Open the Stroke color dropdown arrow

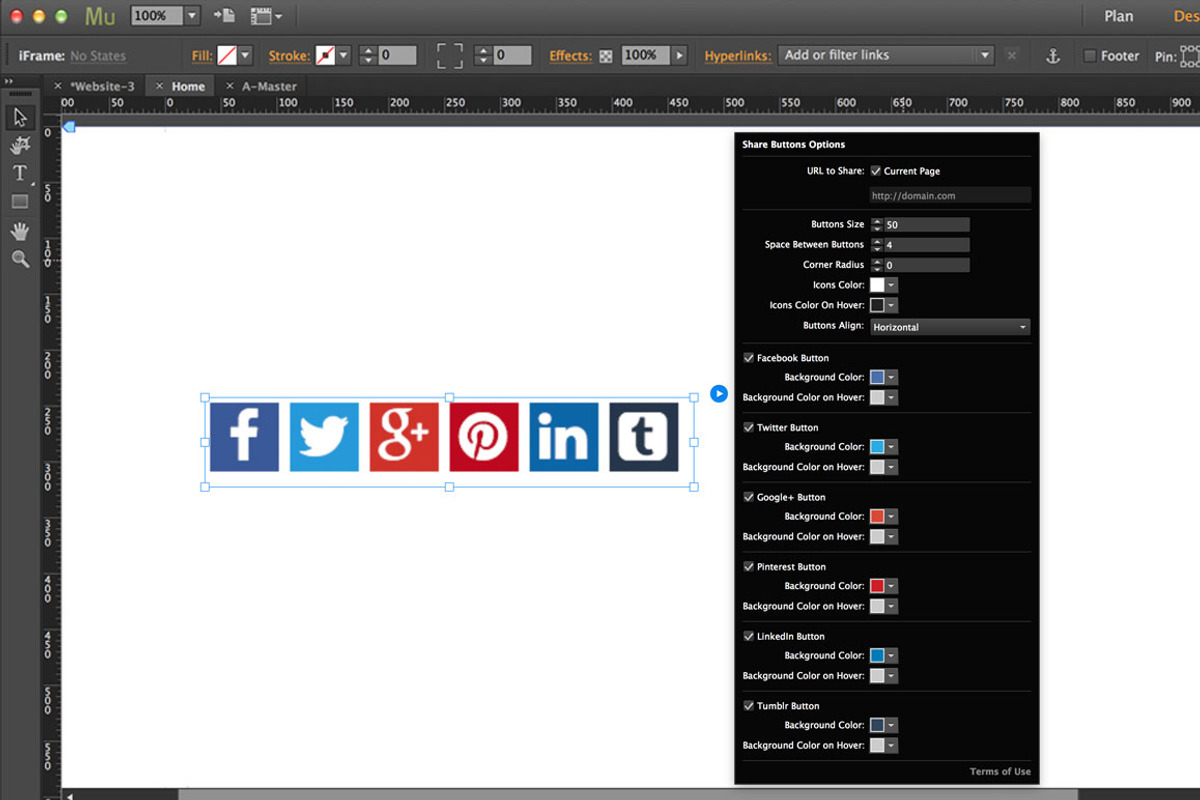[344, 56]
